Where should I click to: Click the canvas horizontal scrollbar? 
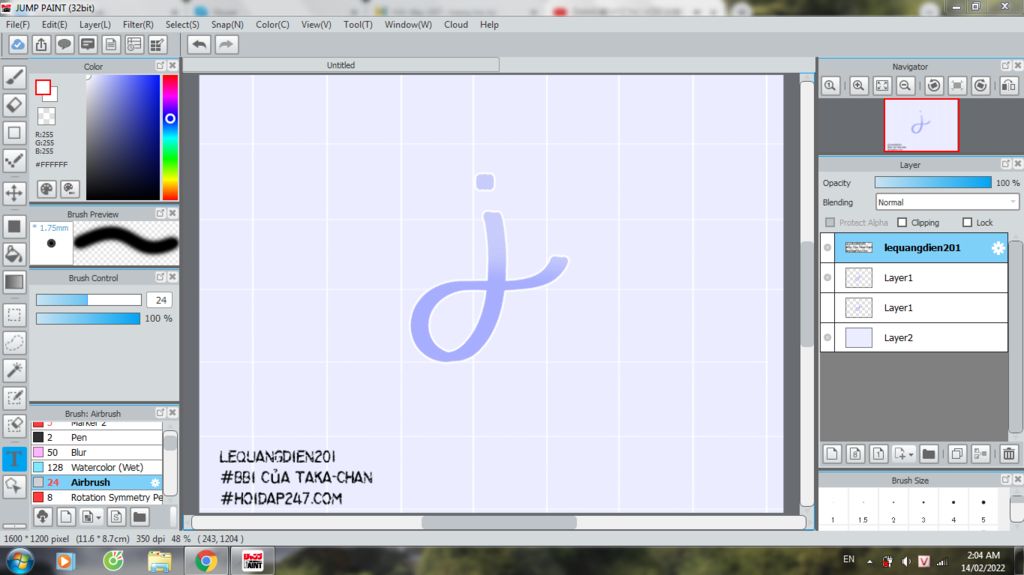[498, 522]
